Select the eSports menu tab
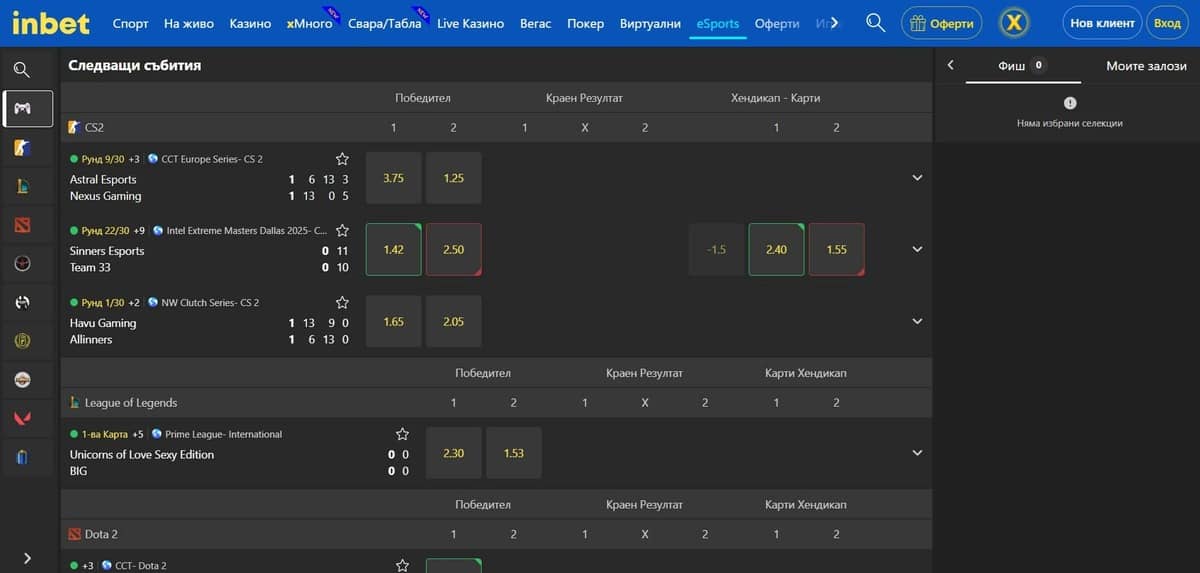Image resolution: width=1200 pixels, height=573 pixels. click(718, 23)
